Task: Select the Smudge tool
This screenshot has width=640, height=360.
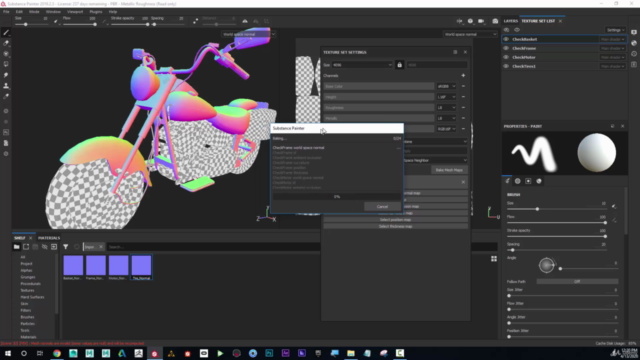Action: [6, 75]
